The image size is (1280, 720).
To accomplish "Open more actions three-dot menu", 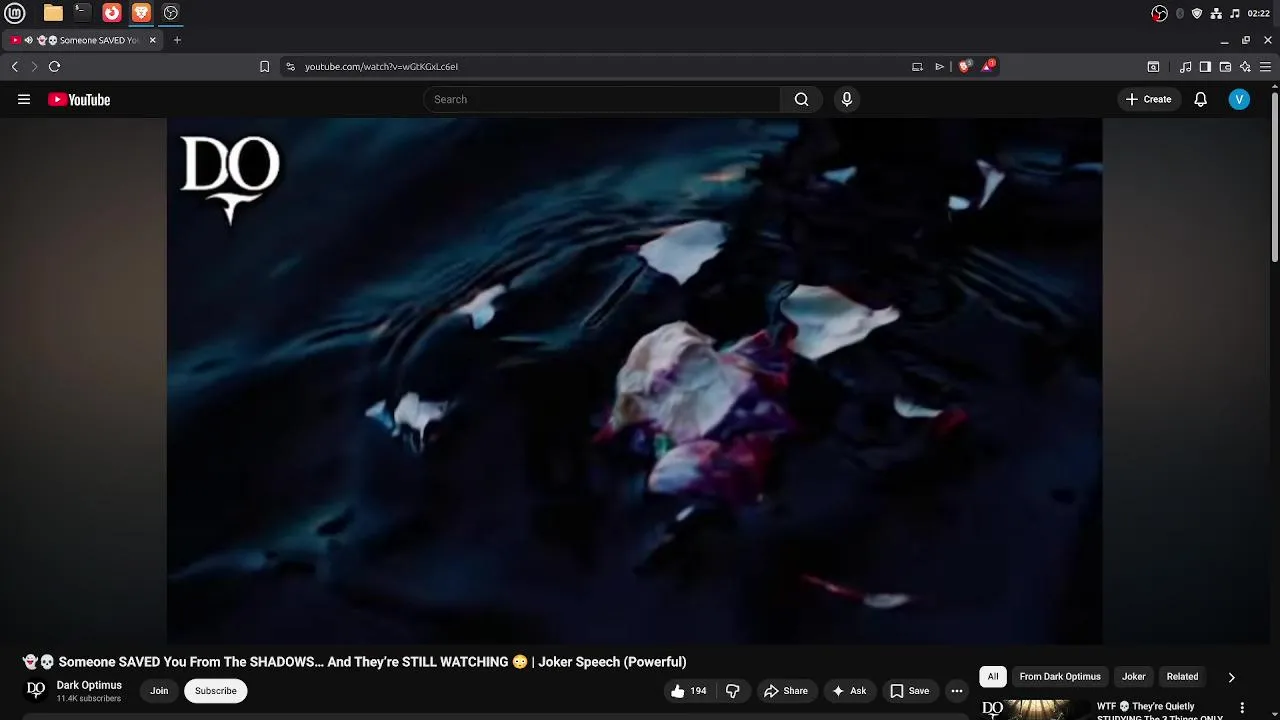I will [957, 691].
